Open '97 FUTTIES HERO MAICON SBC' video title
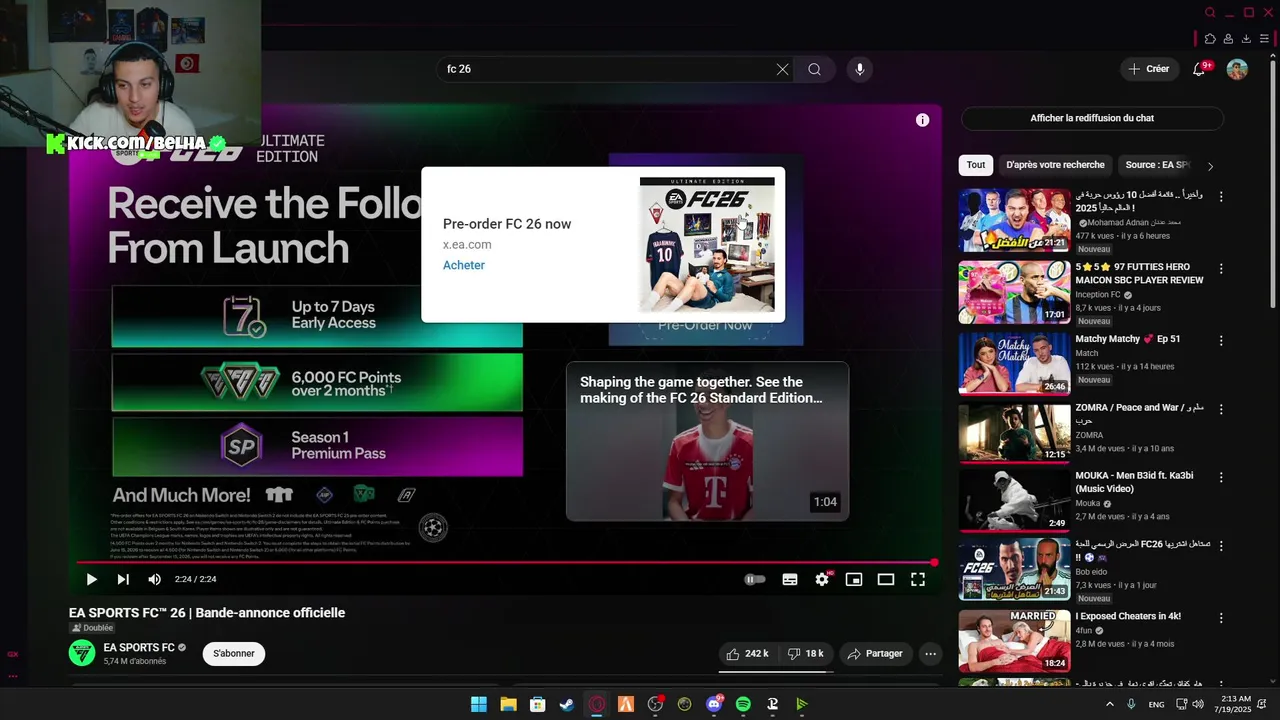Image resolution: width=1280 pixels, height=720 pixels. pyautogui.click(x=1139, y=274)
